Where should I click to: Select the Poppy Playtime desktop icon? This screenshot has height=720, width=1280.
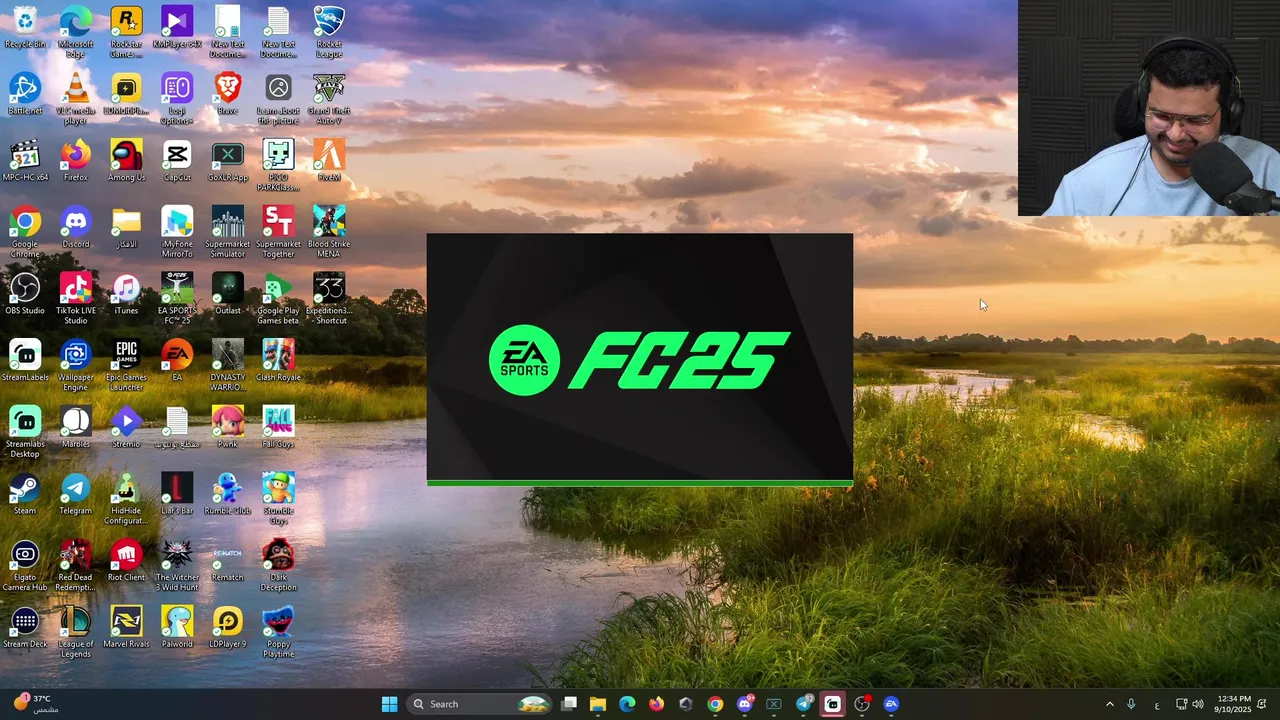point(278,632)
